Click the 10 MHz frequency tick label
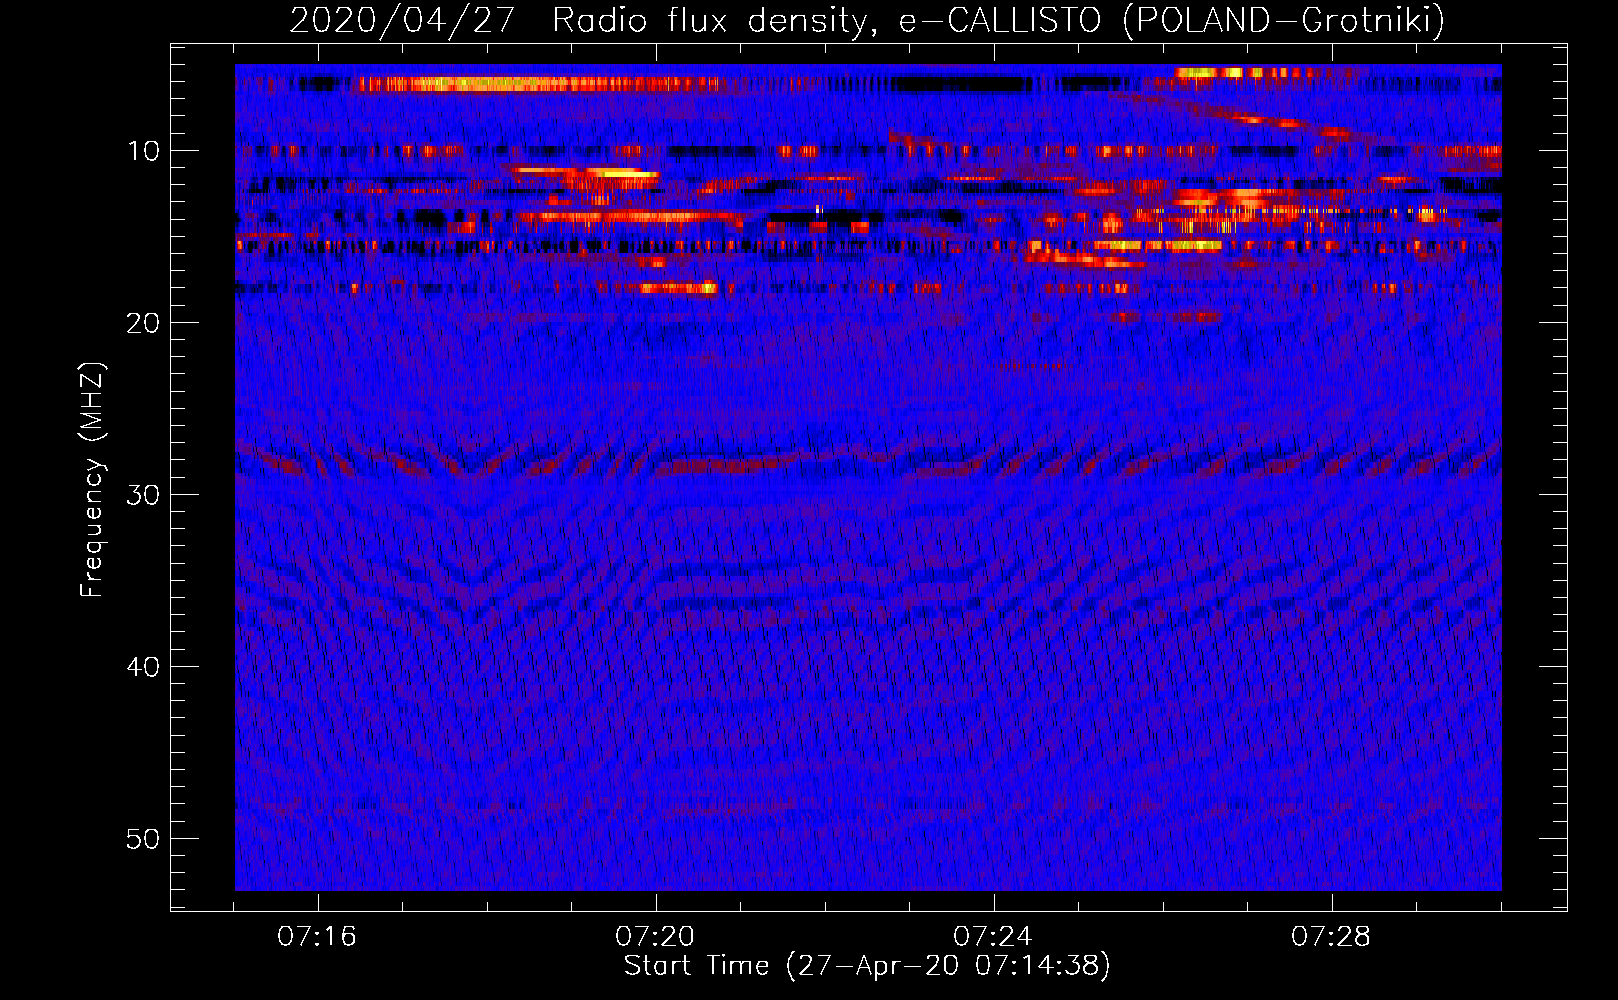The width and height of the screenshot is (1618, 1000). click(x=144, y=151)
